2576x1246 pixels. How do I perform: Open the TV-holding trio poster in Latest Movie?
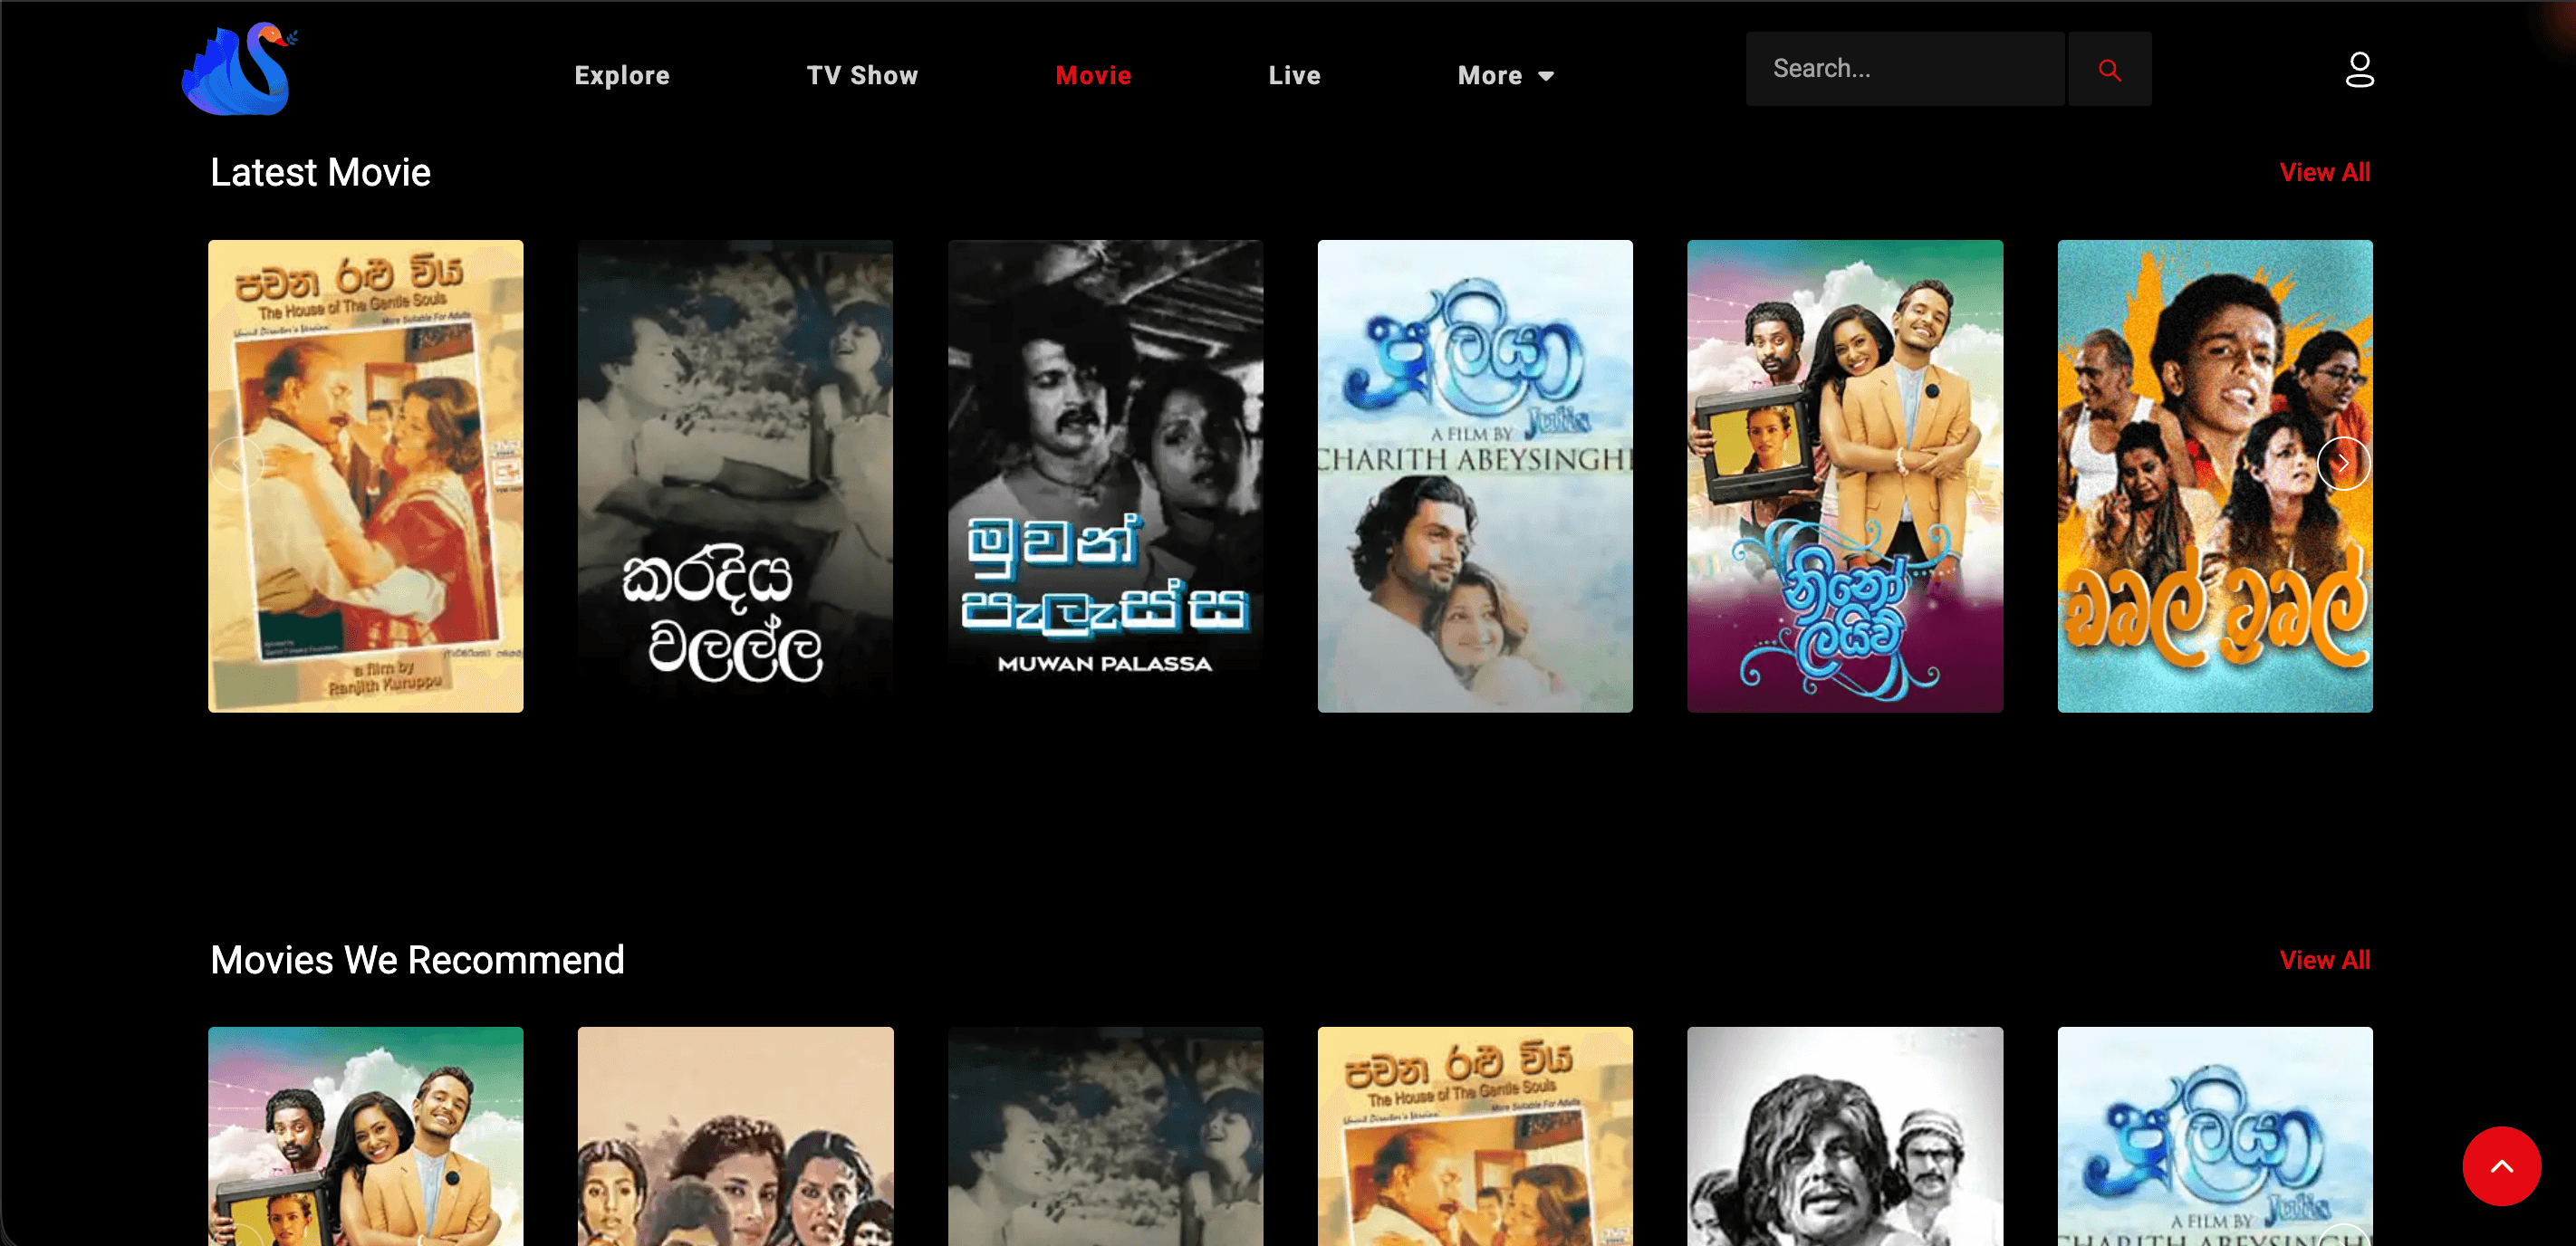pyautogui.click(x=1845, y=476)
